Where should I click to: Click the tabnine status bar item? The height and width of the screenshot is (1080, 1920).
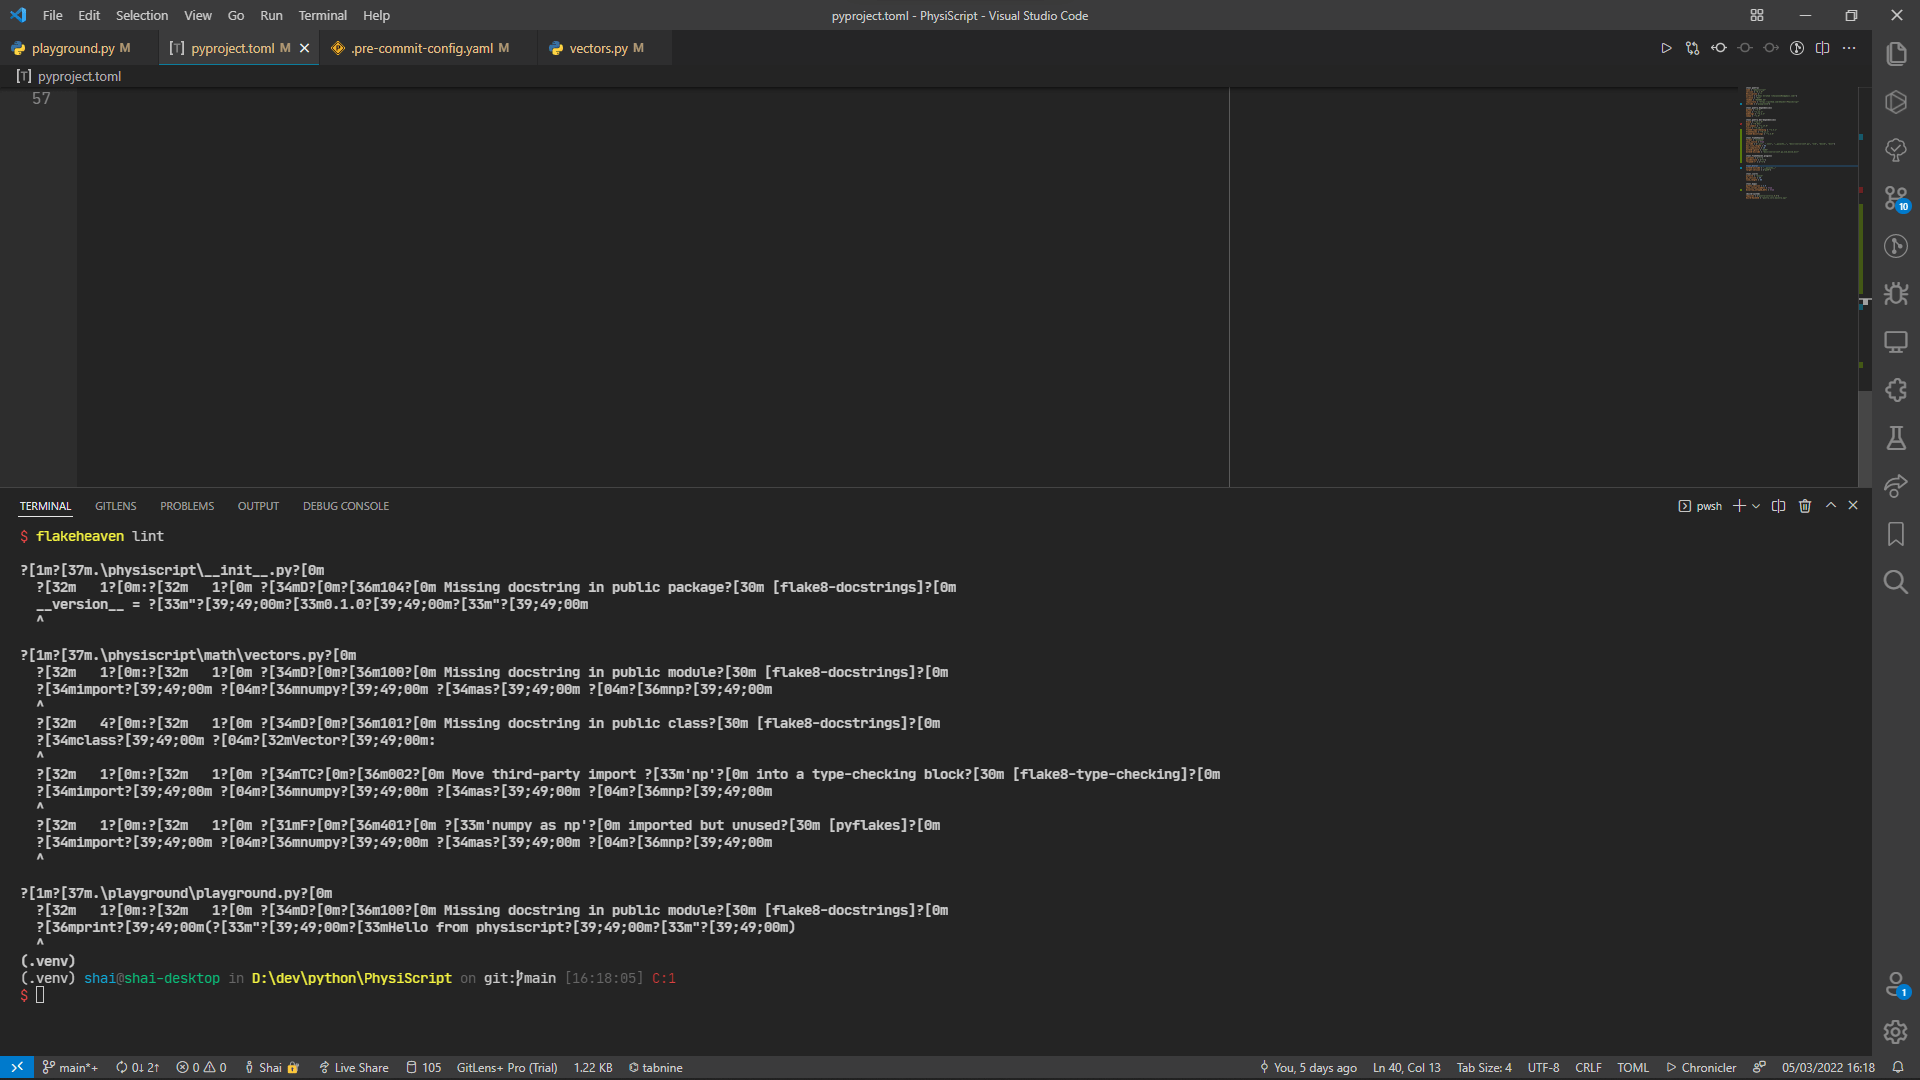click(656, 1067)
